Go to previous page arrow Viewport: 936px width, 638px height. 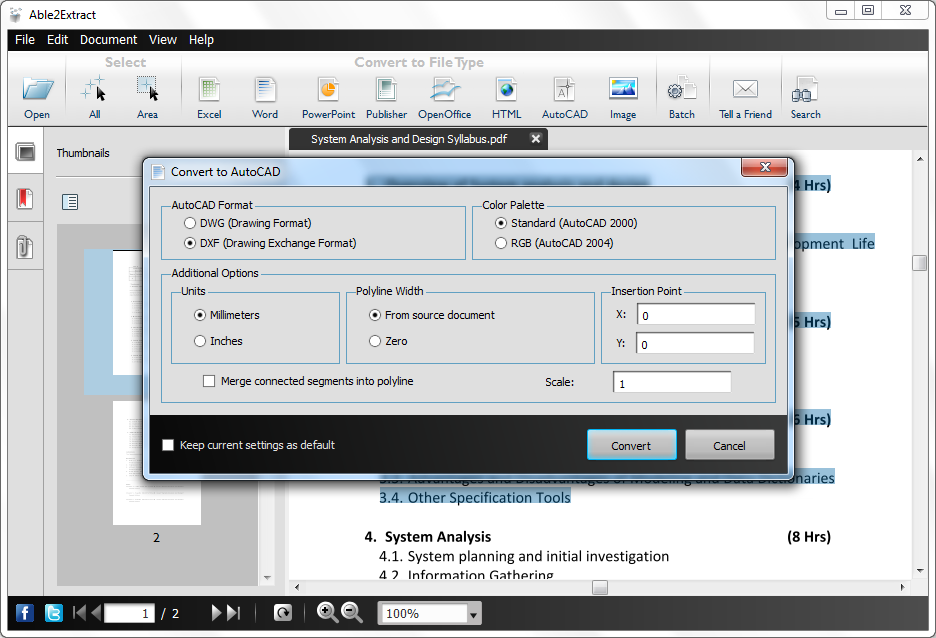point(96,613)
